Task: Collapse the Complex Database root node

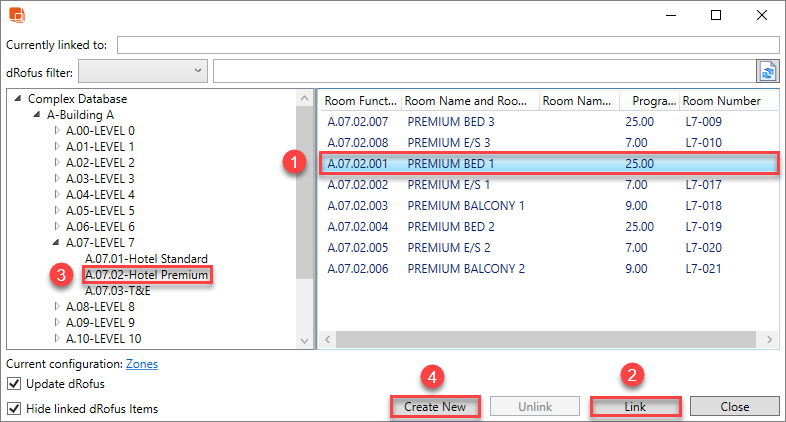Action: [19, 99]
